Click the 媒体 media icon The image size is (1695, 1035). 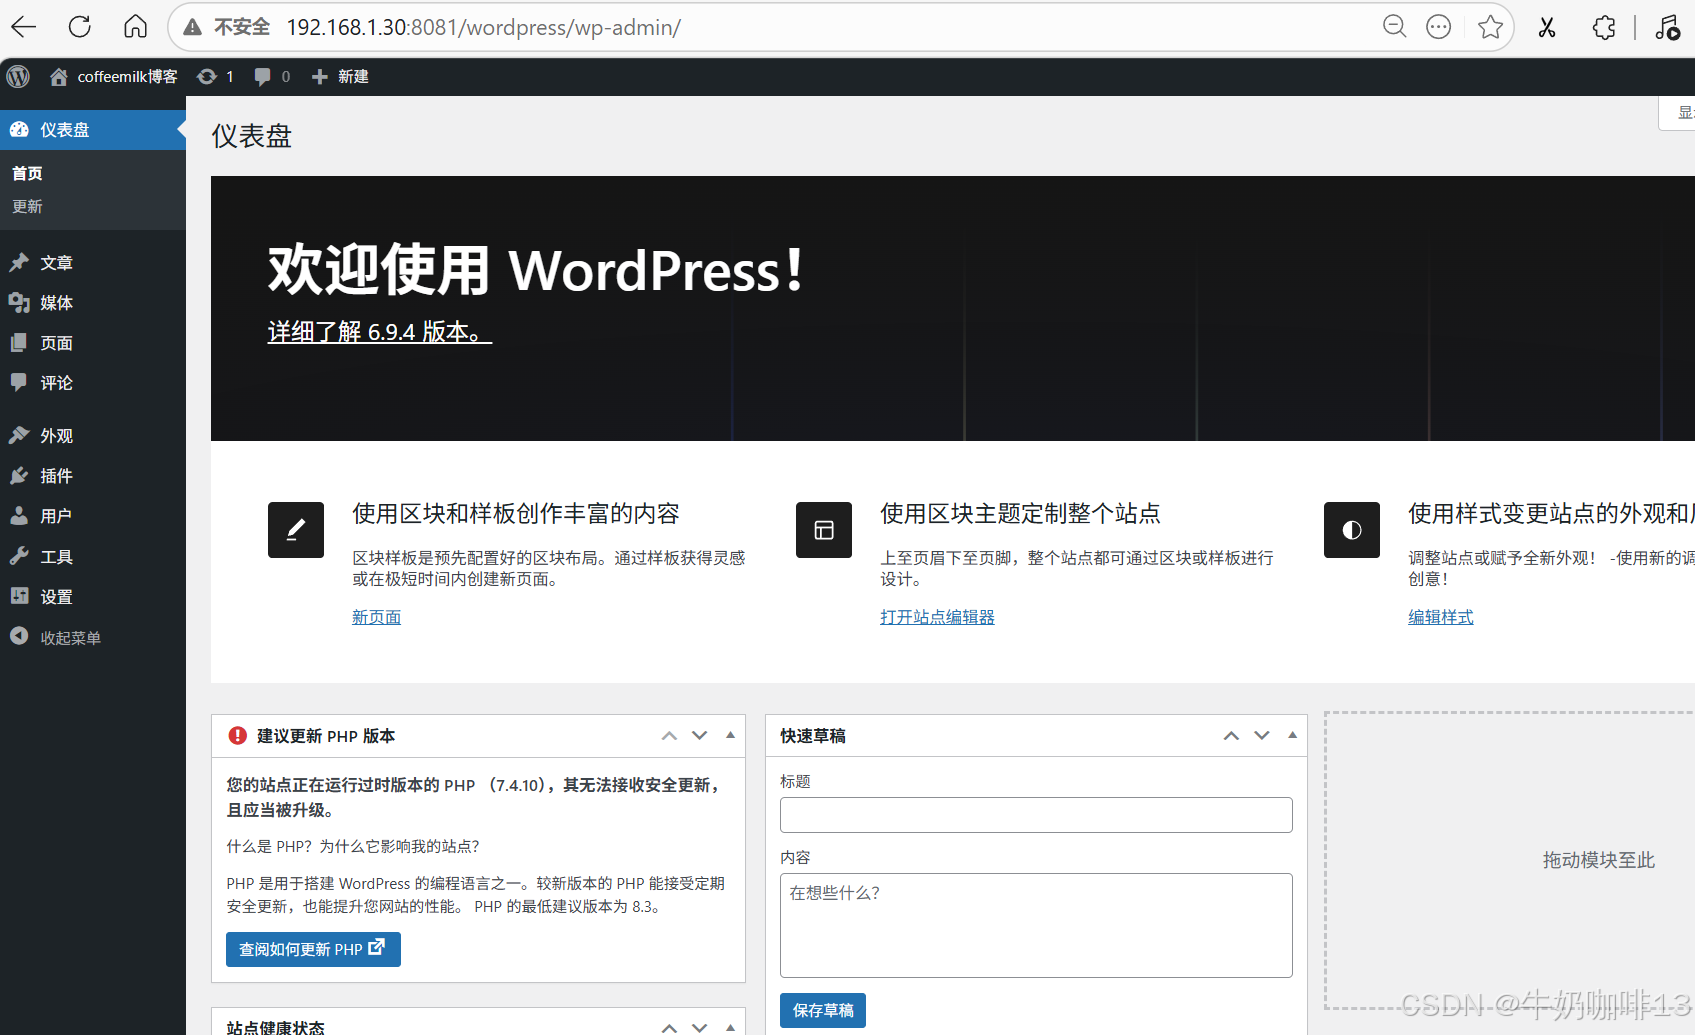pos(19,302)
